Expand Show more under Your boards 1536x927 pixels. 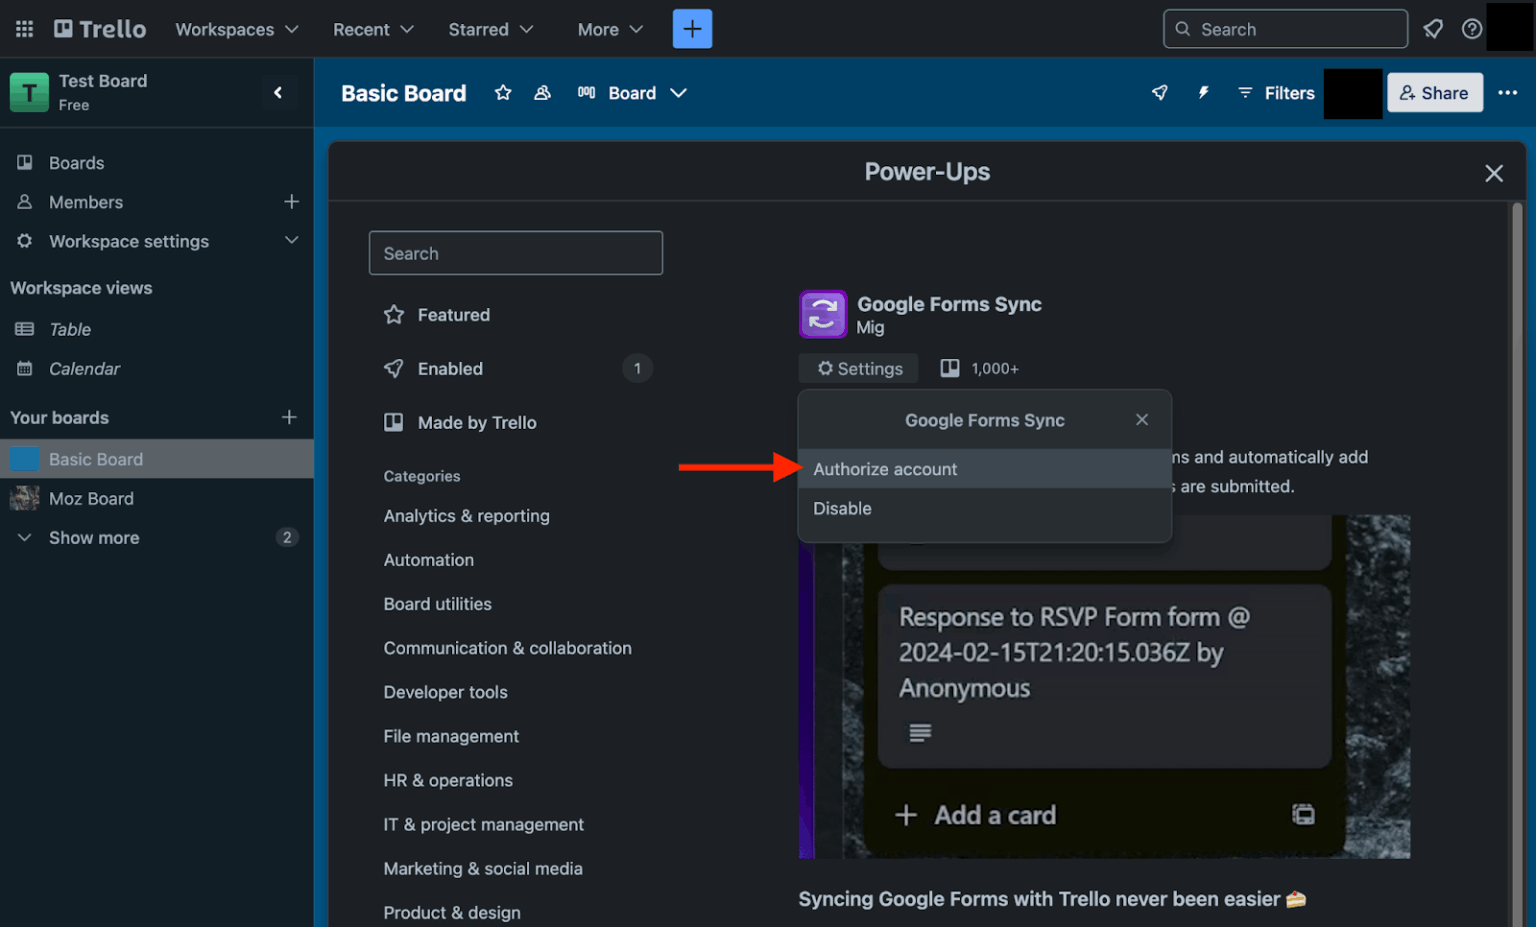(x=93, y=537)
